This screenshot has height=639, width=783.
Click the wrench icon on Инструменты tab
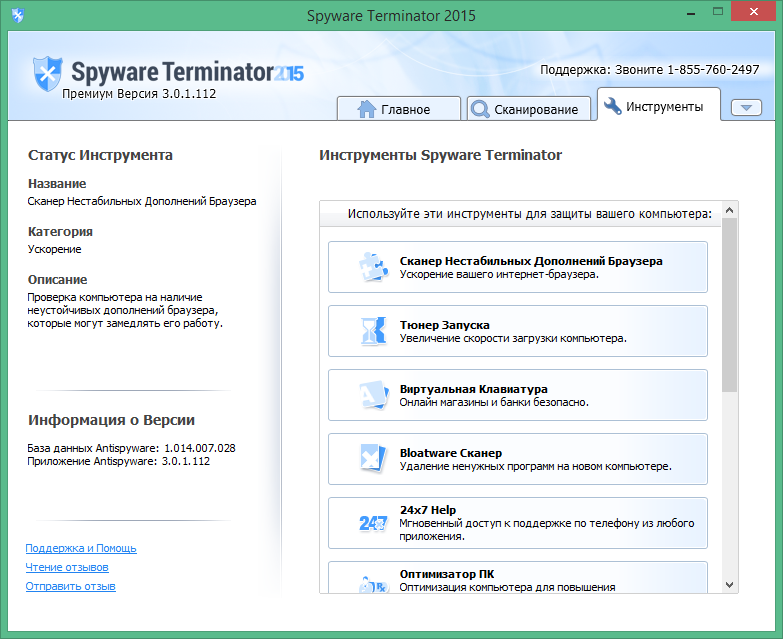point(612,106)
